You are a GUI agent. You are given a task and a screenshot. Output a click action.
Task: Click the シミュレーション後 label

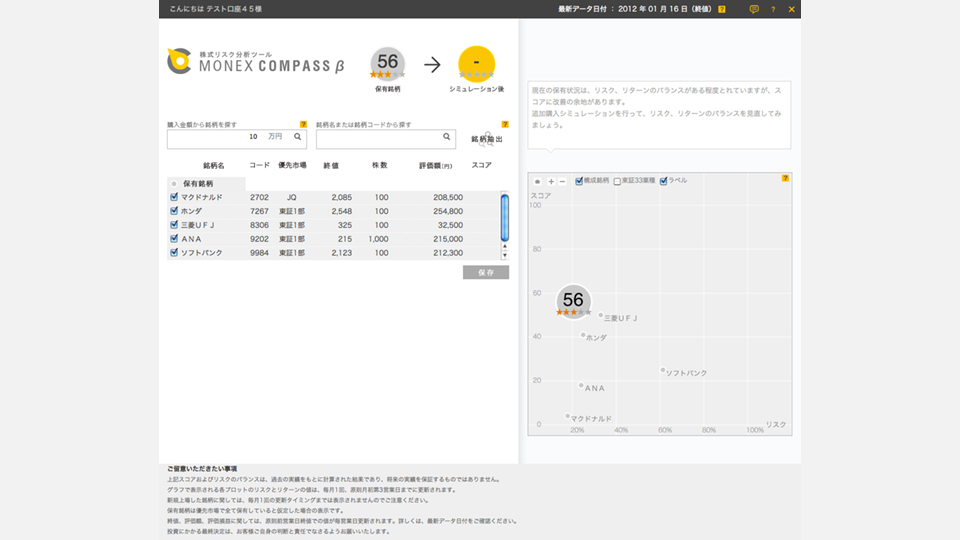[x=476, y=89]
